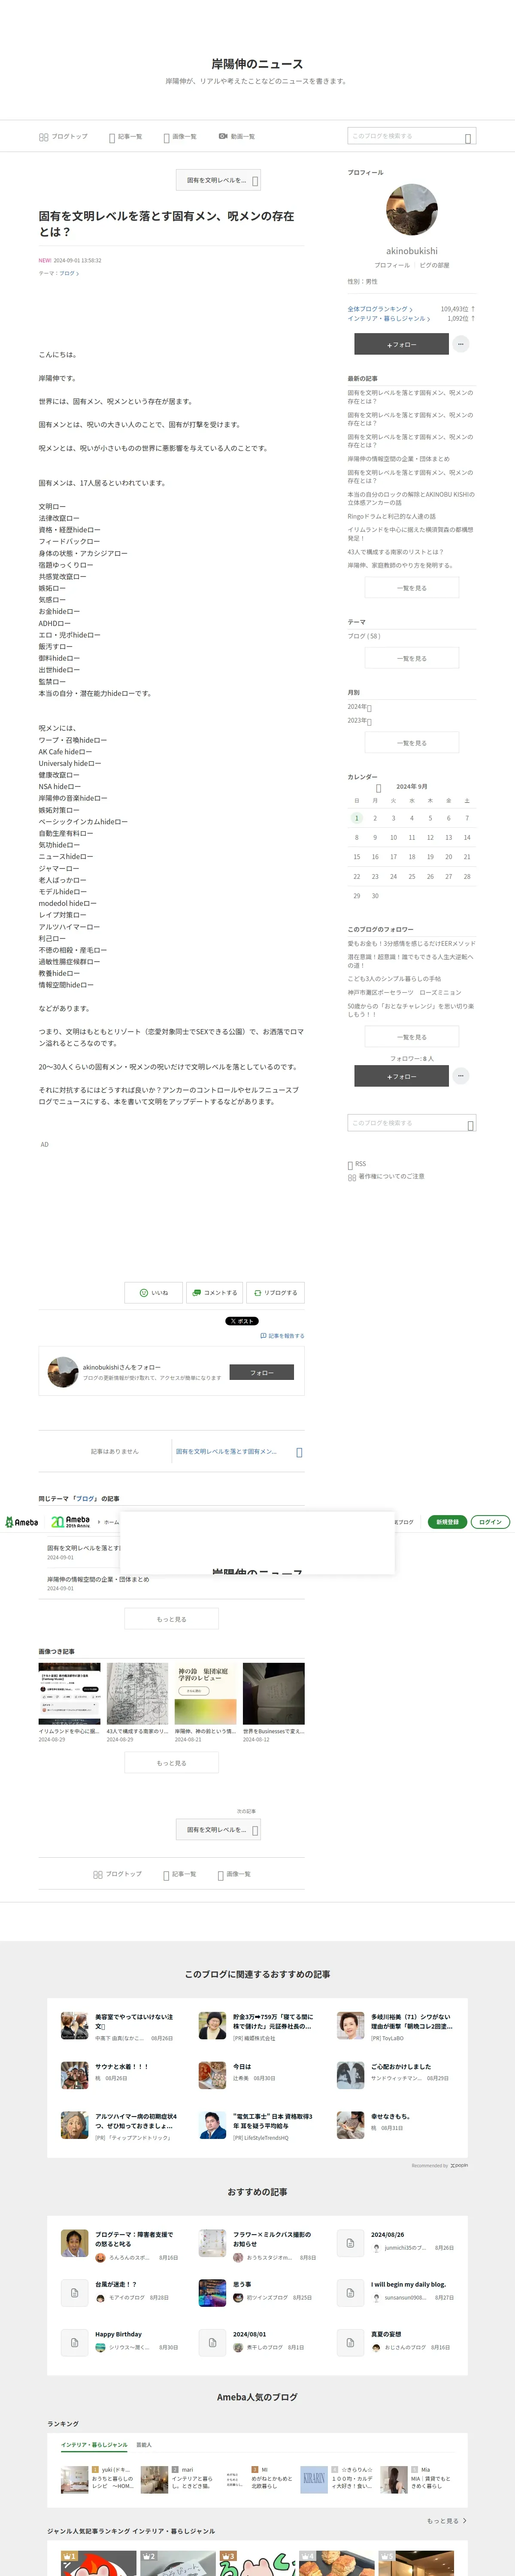
Task: Open the RSS feed icon link
Action: point(350,1165)
